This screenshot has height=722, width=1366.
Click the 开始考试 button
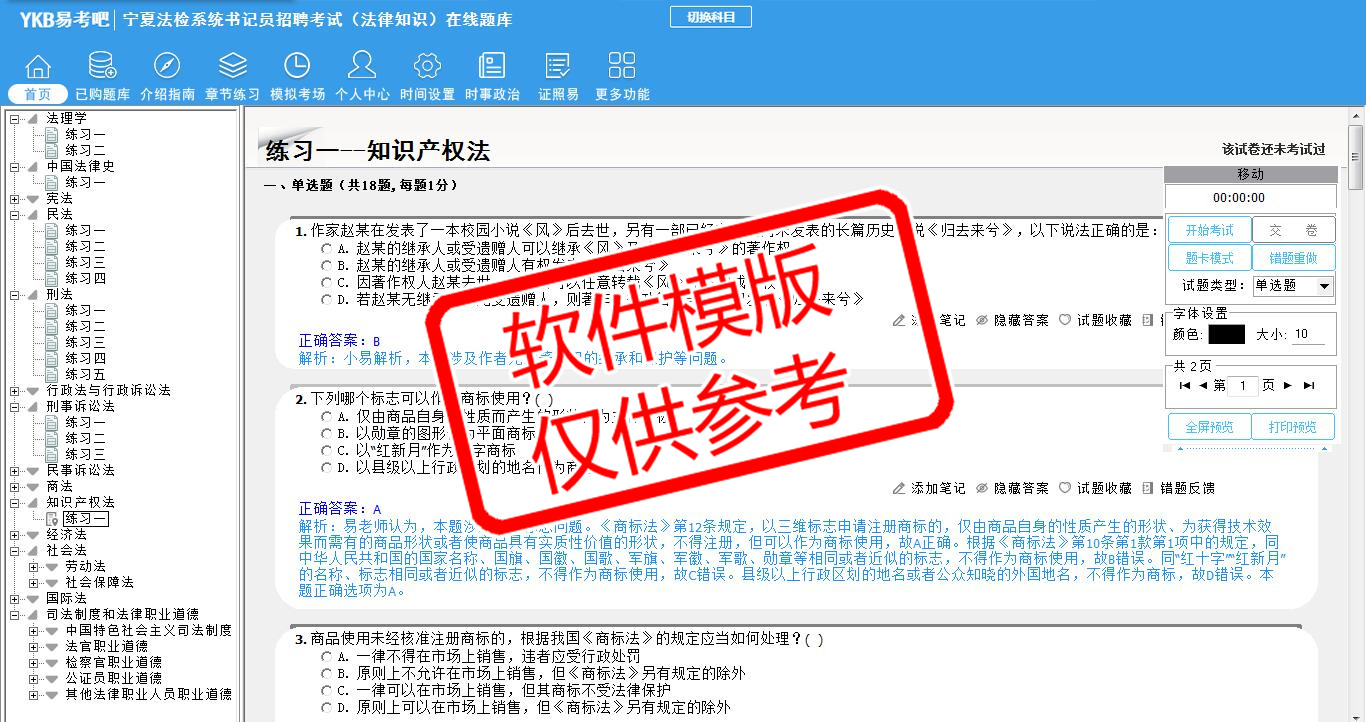pyautogui.click(x=1209, y=230)
